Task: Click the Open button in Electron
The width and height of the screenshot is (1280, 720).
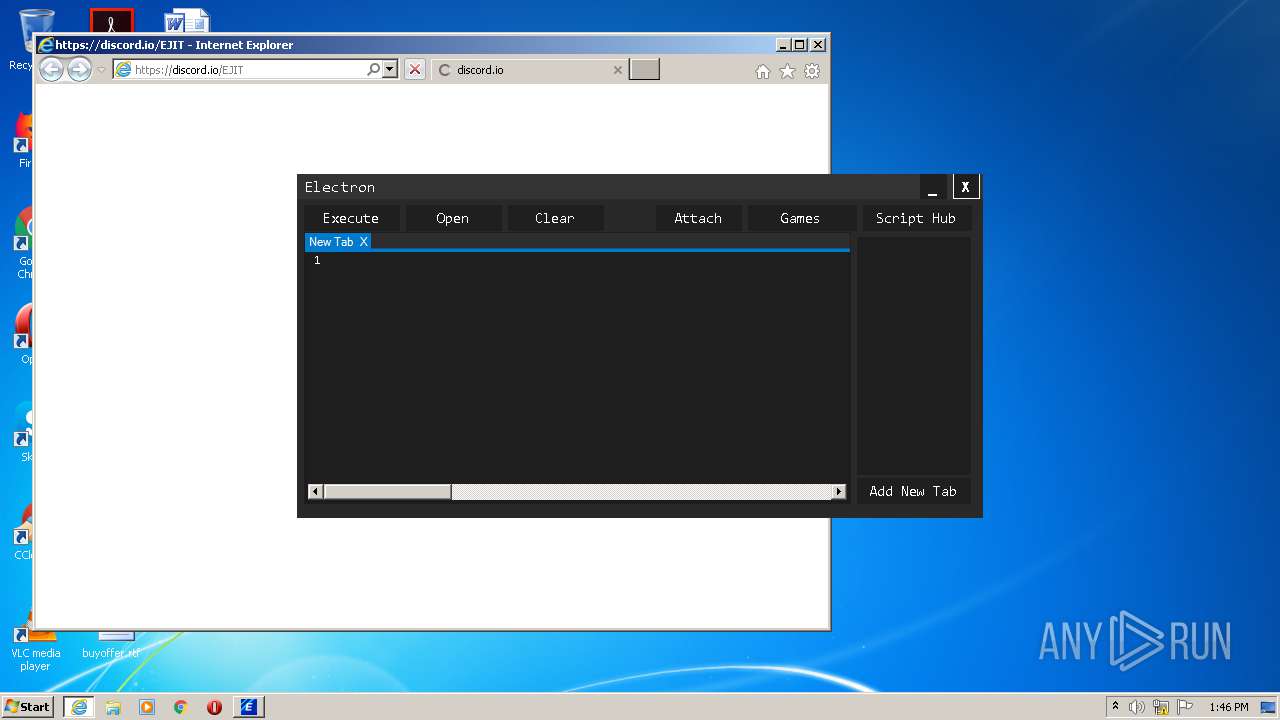Action: [452, 218]
